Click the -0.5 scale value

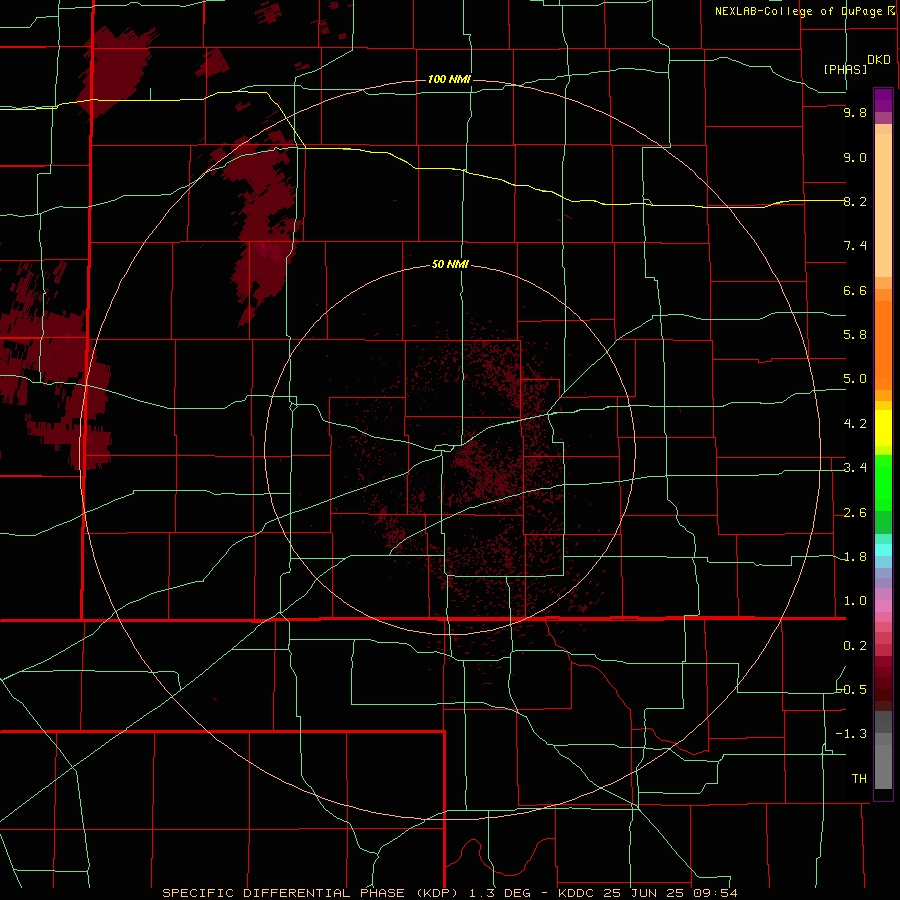click(852, 690)
